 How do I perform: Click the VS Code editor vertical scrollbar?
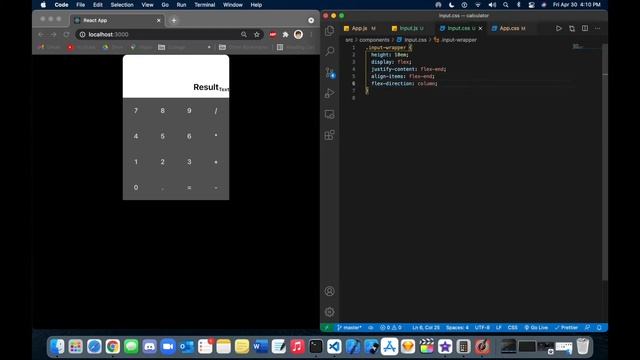tap(605, 163)
